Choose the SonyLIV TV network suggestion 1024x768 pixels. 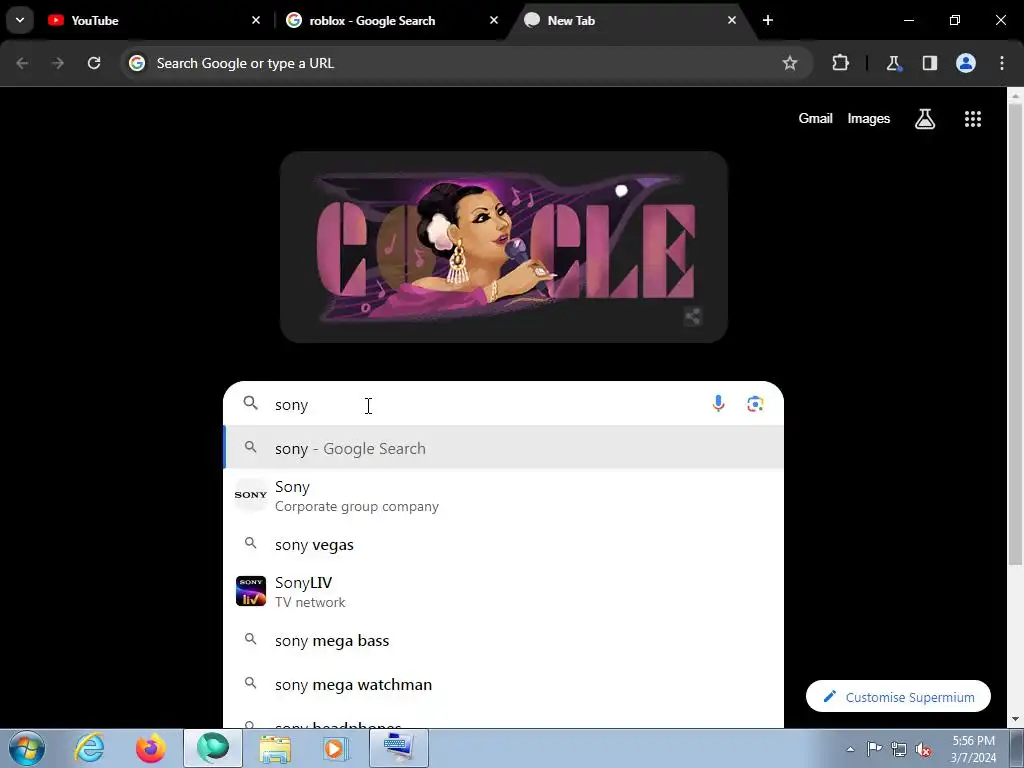click(504, 592)
